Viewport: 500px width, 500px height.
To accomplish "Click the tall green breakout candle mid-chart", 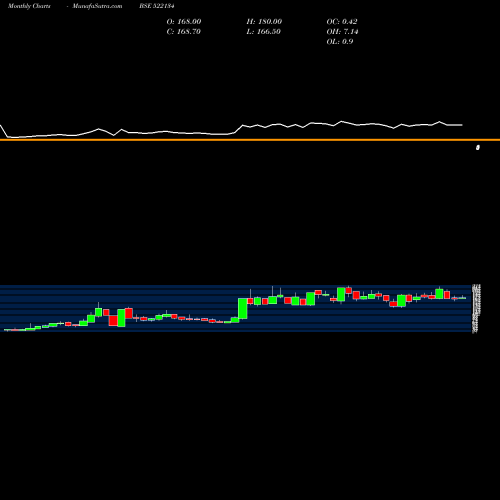I will pos(243,309).
